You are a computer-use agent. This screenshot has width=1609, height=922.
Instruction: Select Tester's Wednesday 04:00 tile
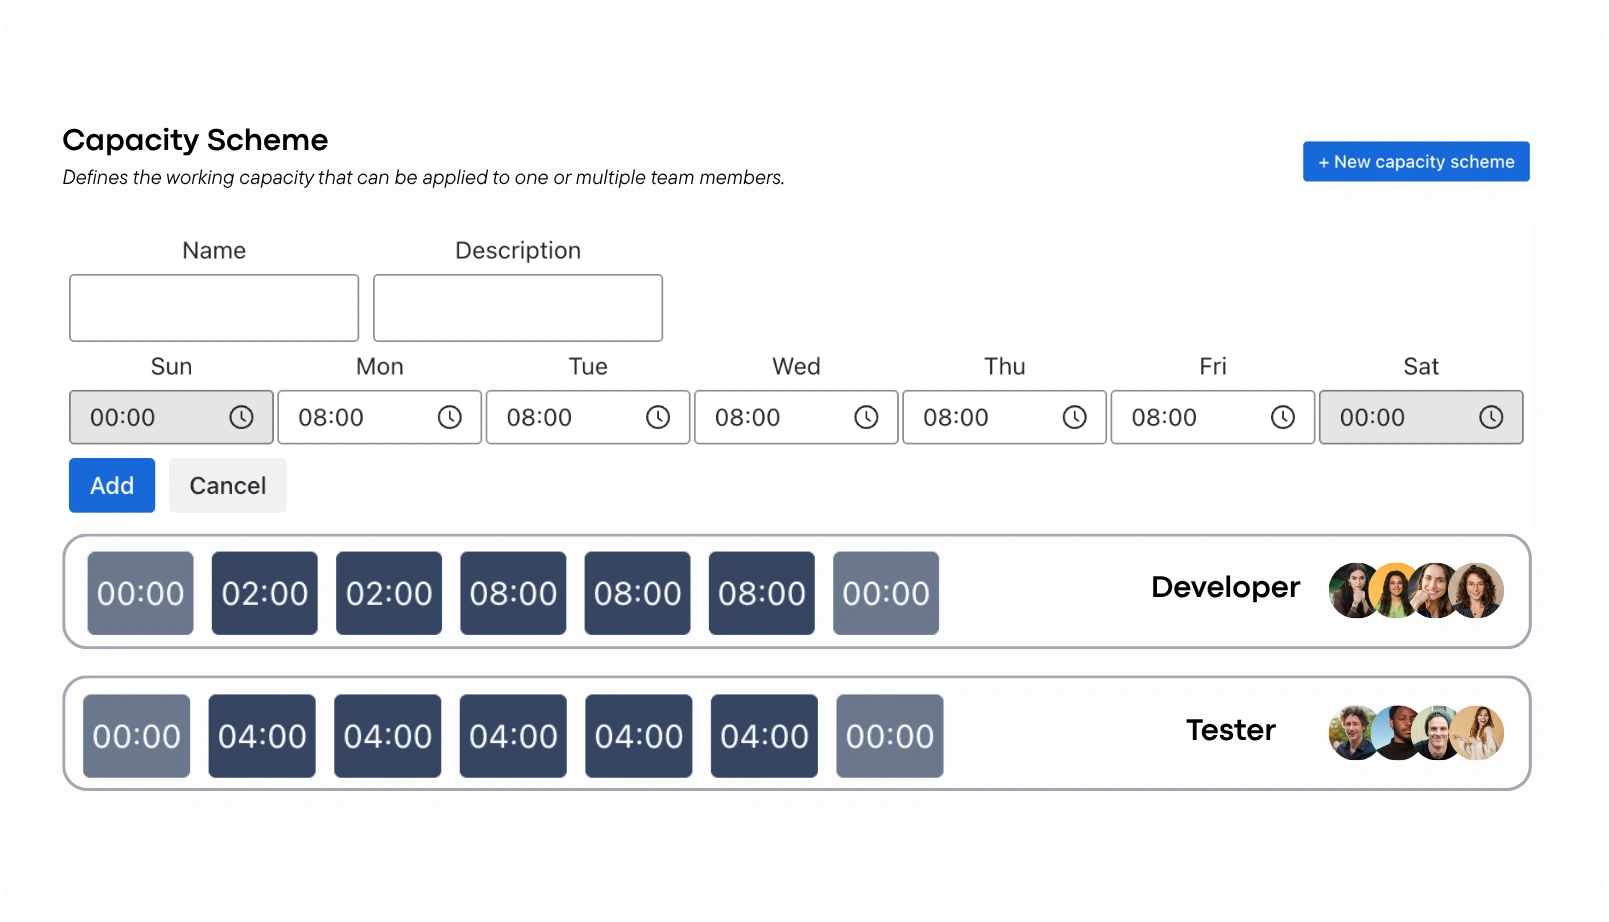tap(513, 736)
